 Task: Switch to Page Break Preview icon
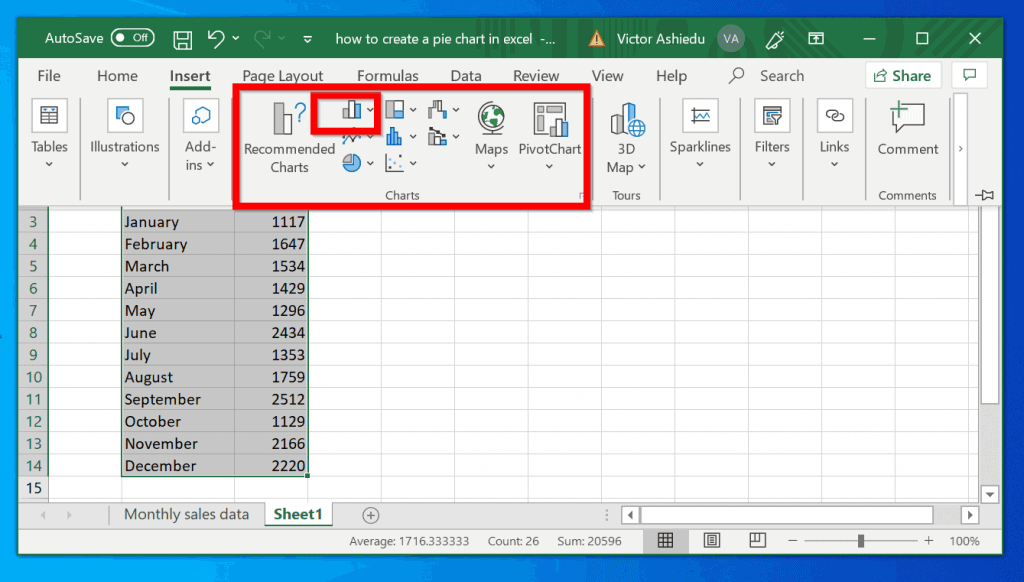click(758, 541)
